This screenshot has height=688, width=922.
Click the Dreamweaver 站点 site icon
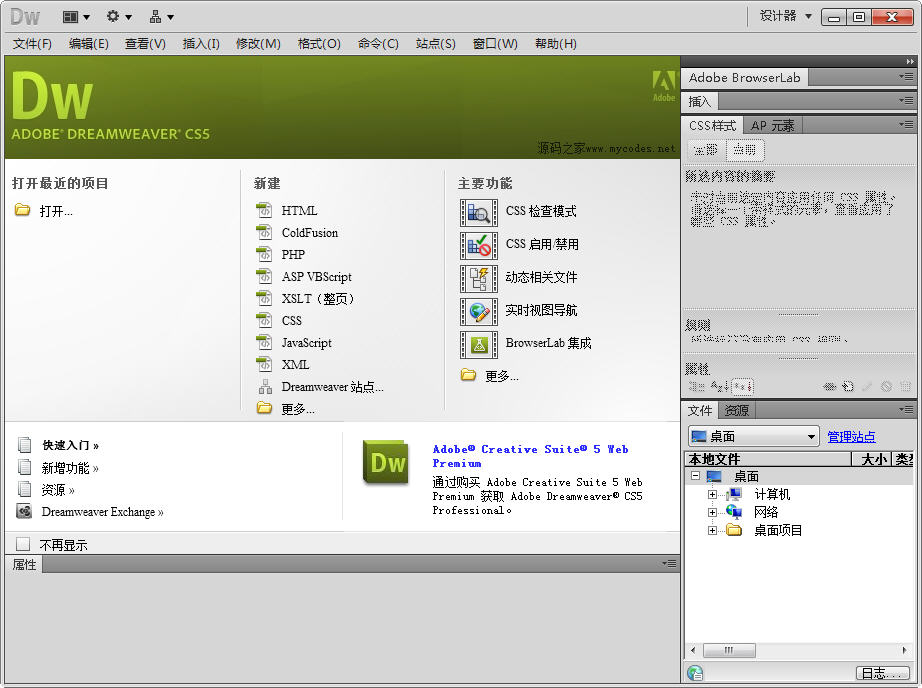point(265,386)
